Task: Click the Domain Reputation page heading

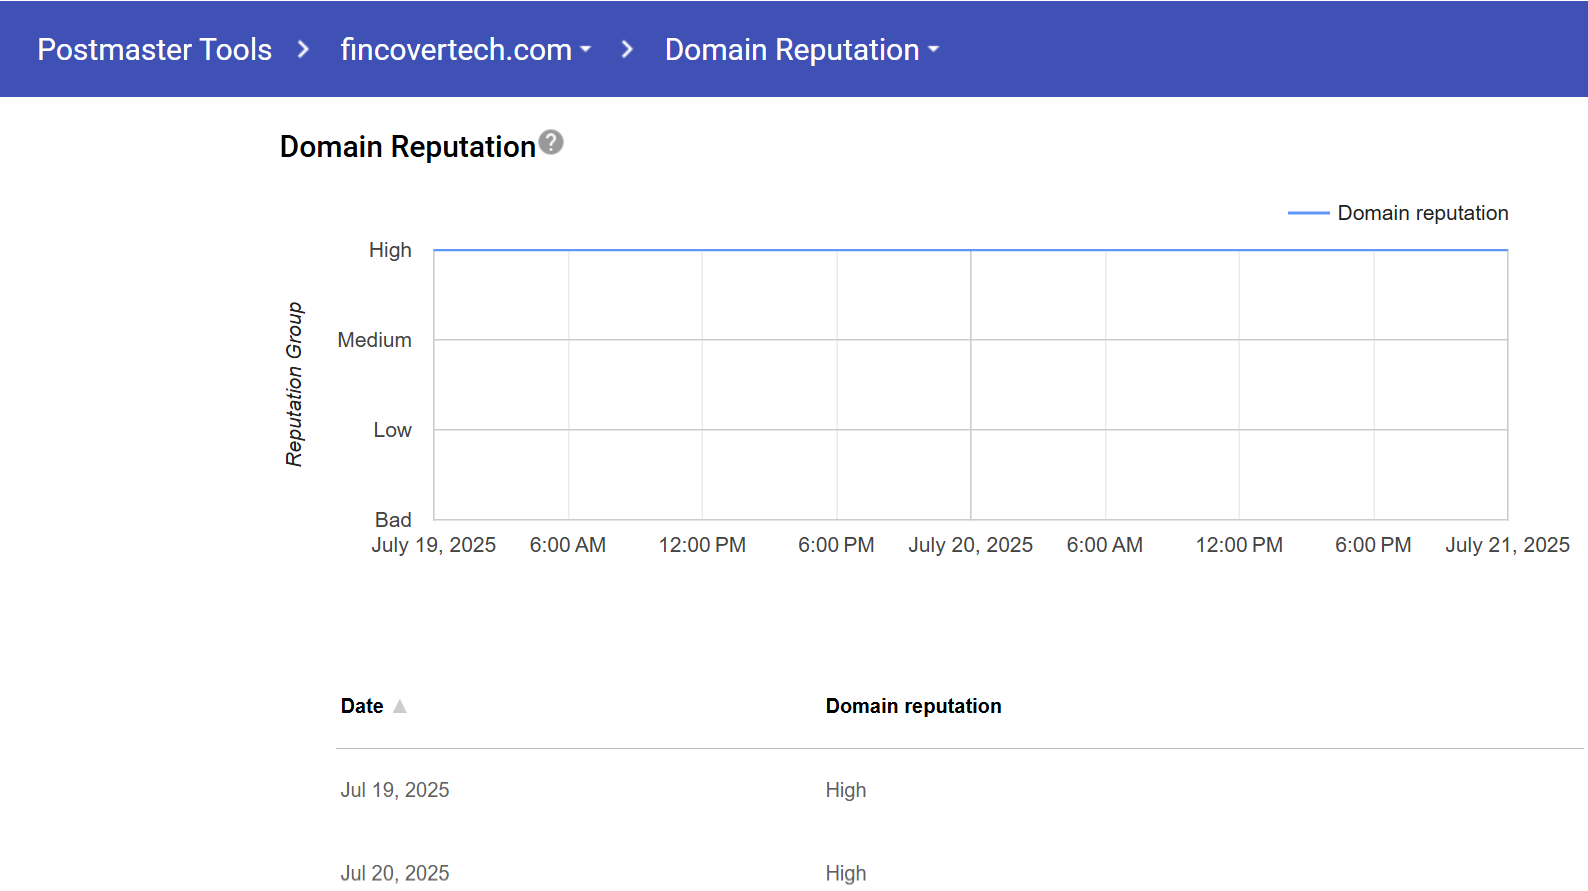Action: (407, 147)
